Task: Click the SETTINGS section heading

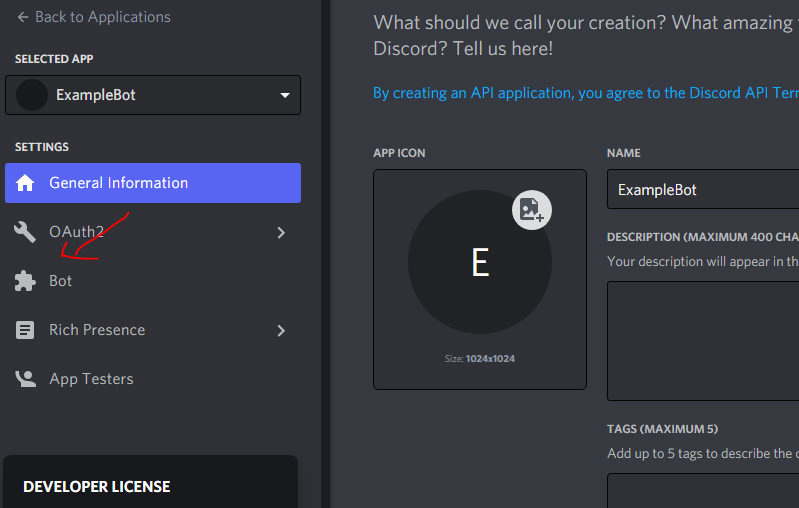Action: (42, 147)
